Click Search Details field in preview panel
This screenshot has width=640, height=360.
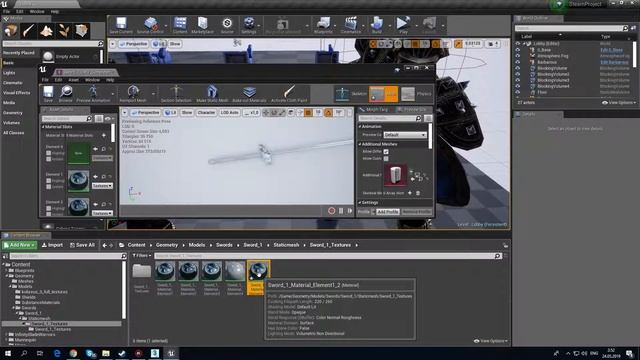(x=390, y=118)
